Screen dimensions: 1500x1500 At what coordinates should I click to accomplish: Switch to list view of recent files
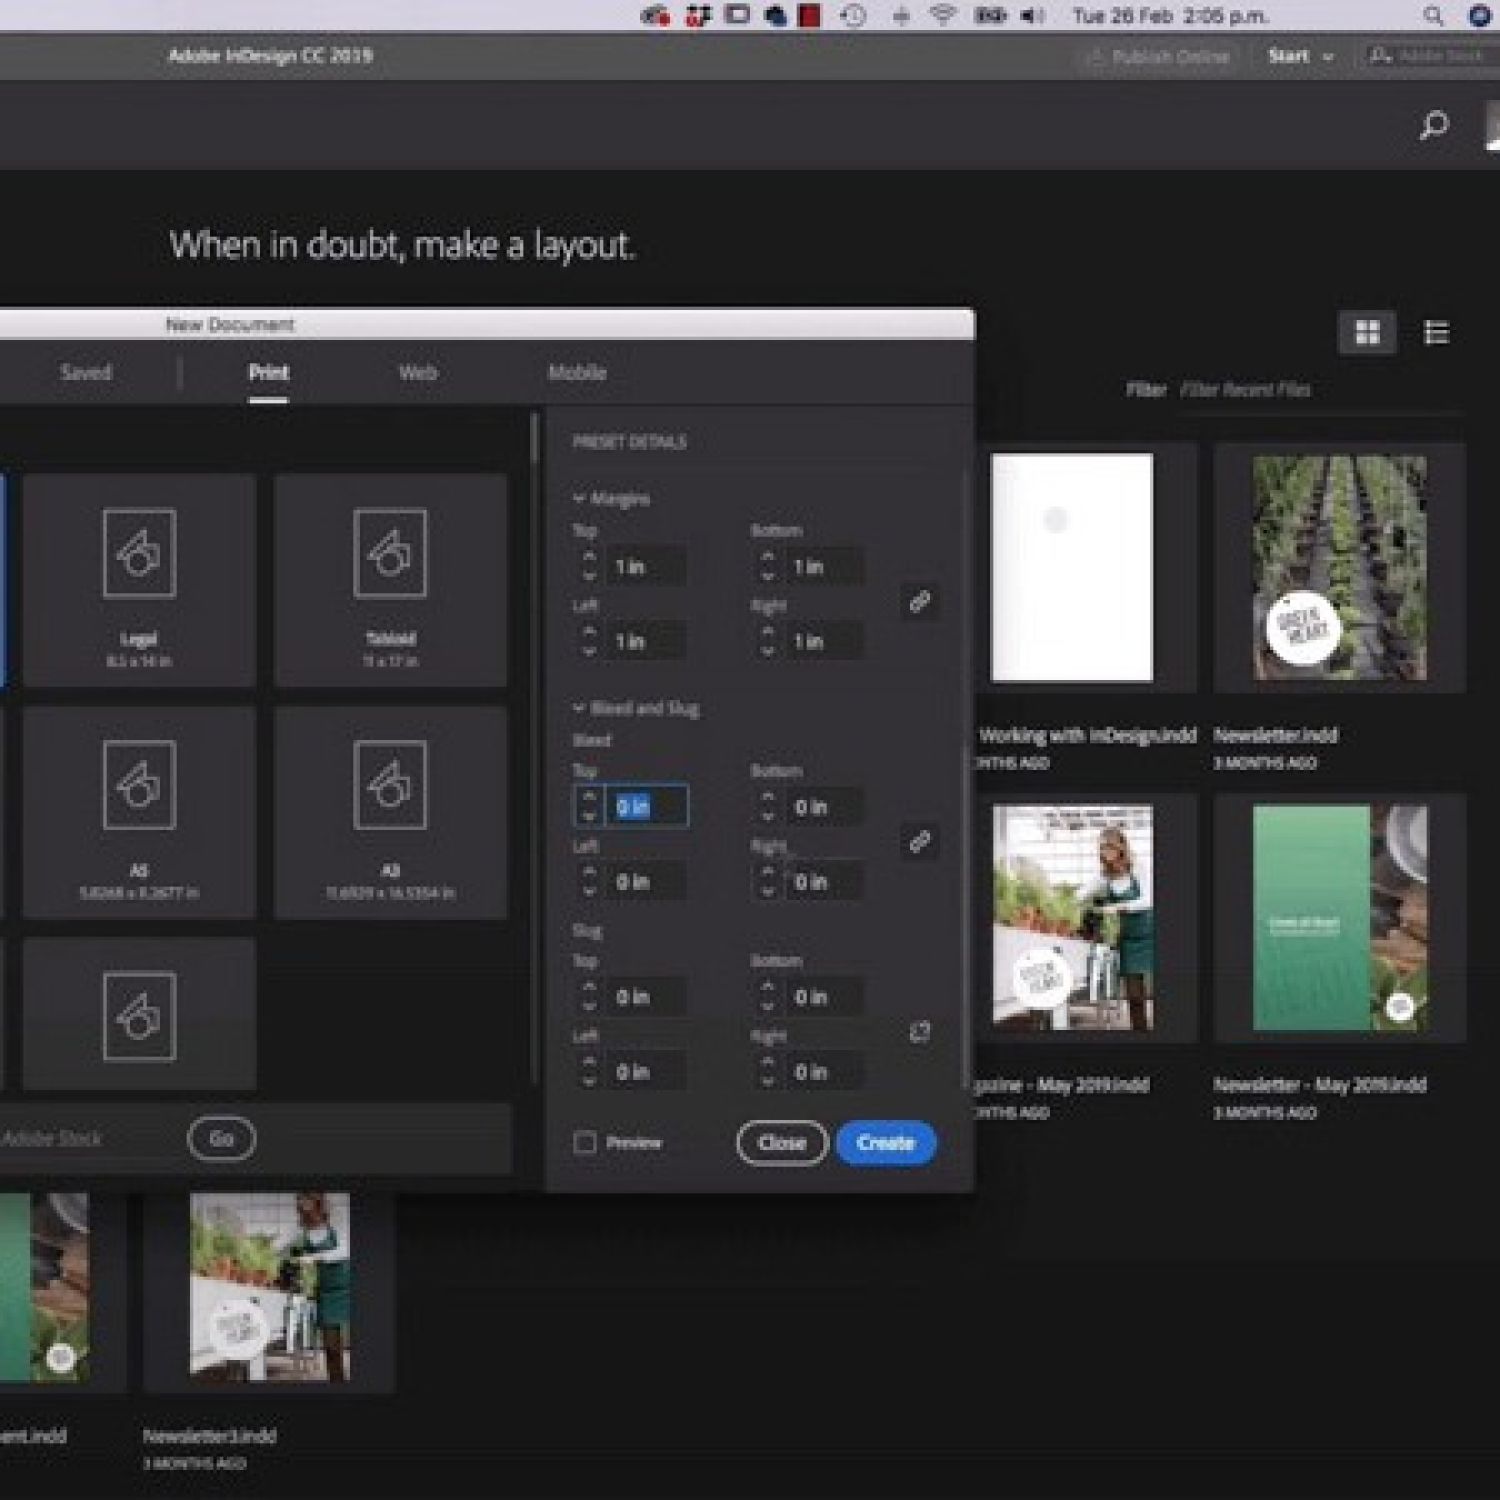(x=1436, y=332)
